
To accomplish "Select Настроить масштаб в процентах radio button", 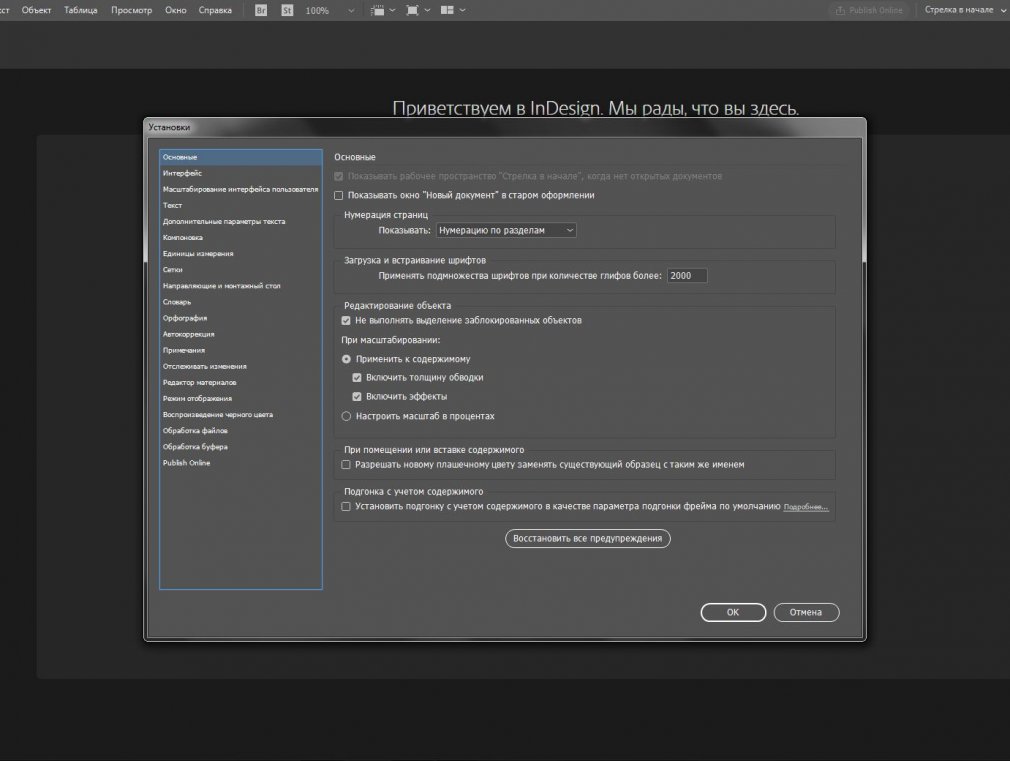I will tap(346, 416).
